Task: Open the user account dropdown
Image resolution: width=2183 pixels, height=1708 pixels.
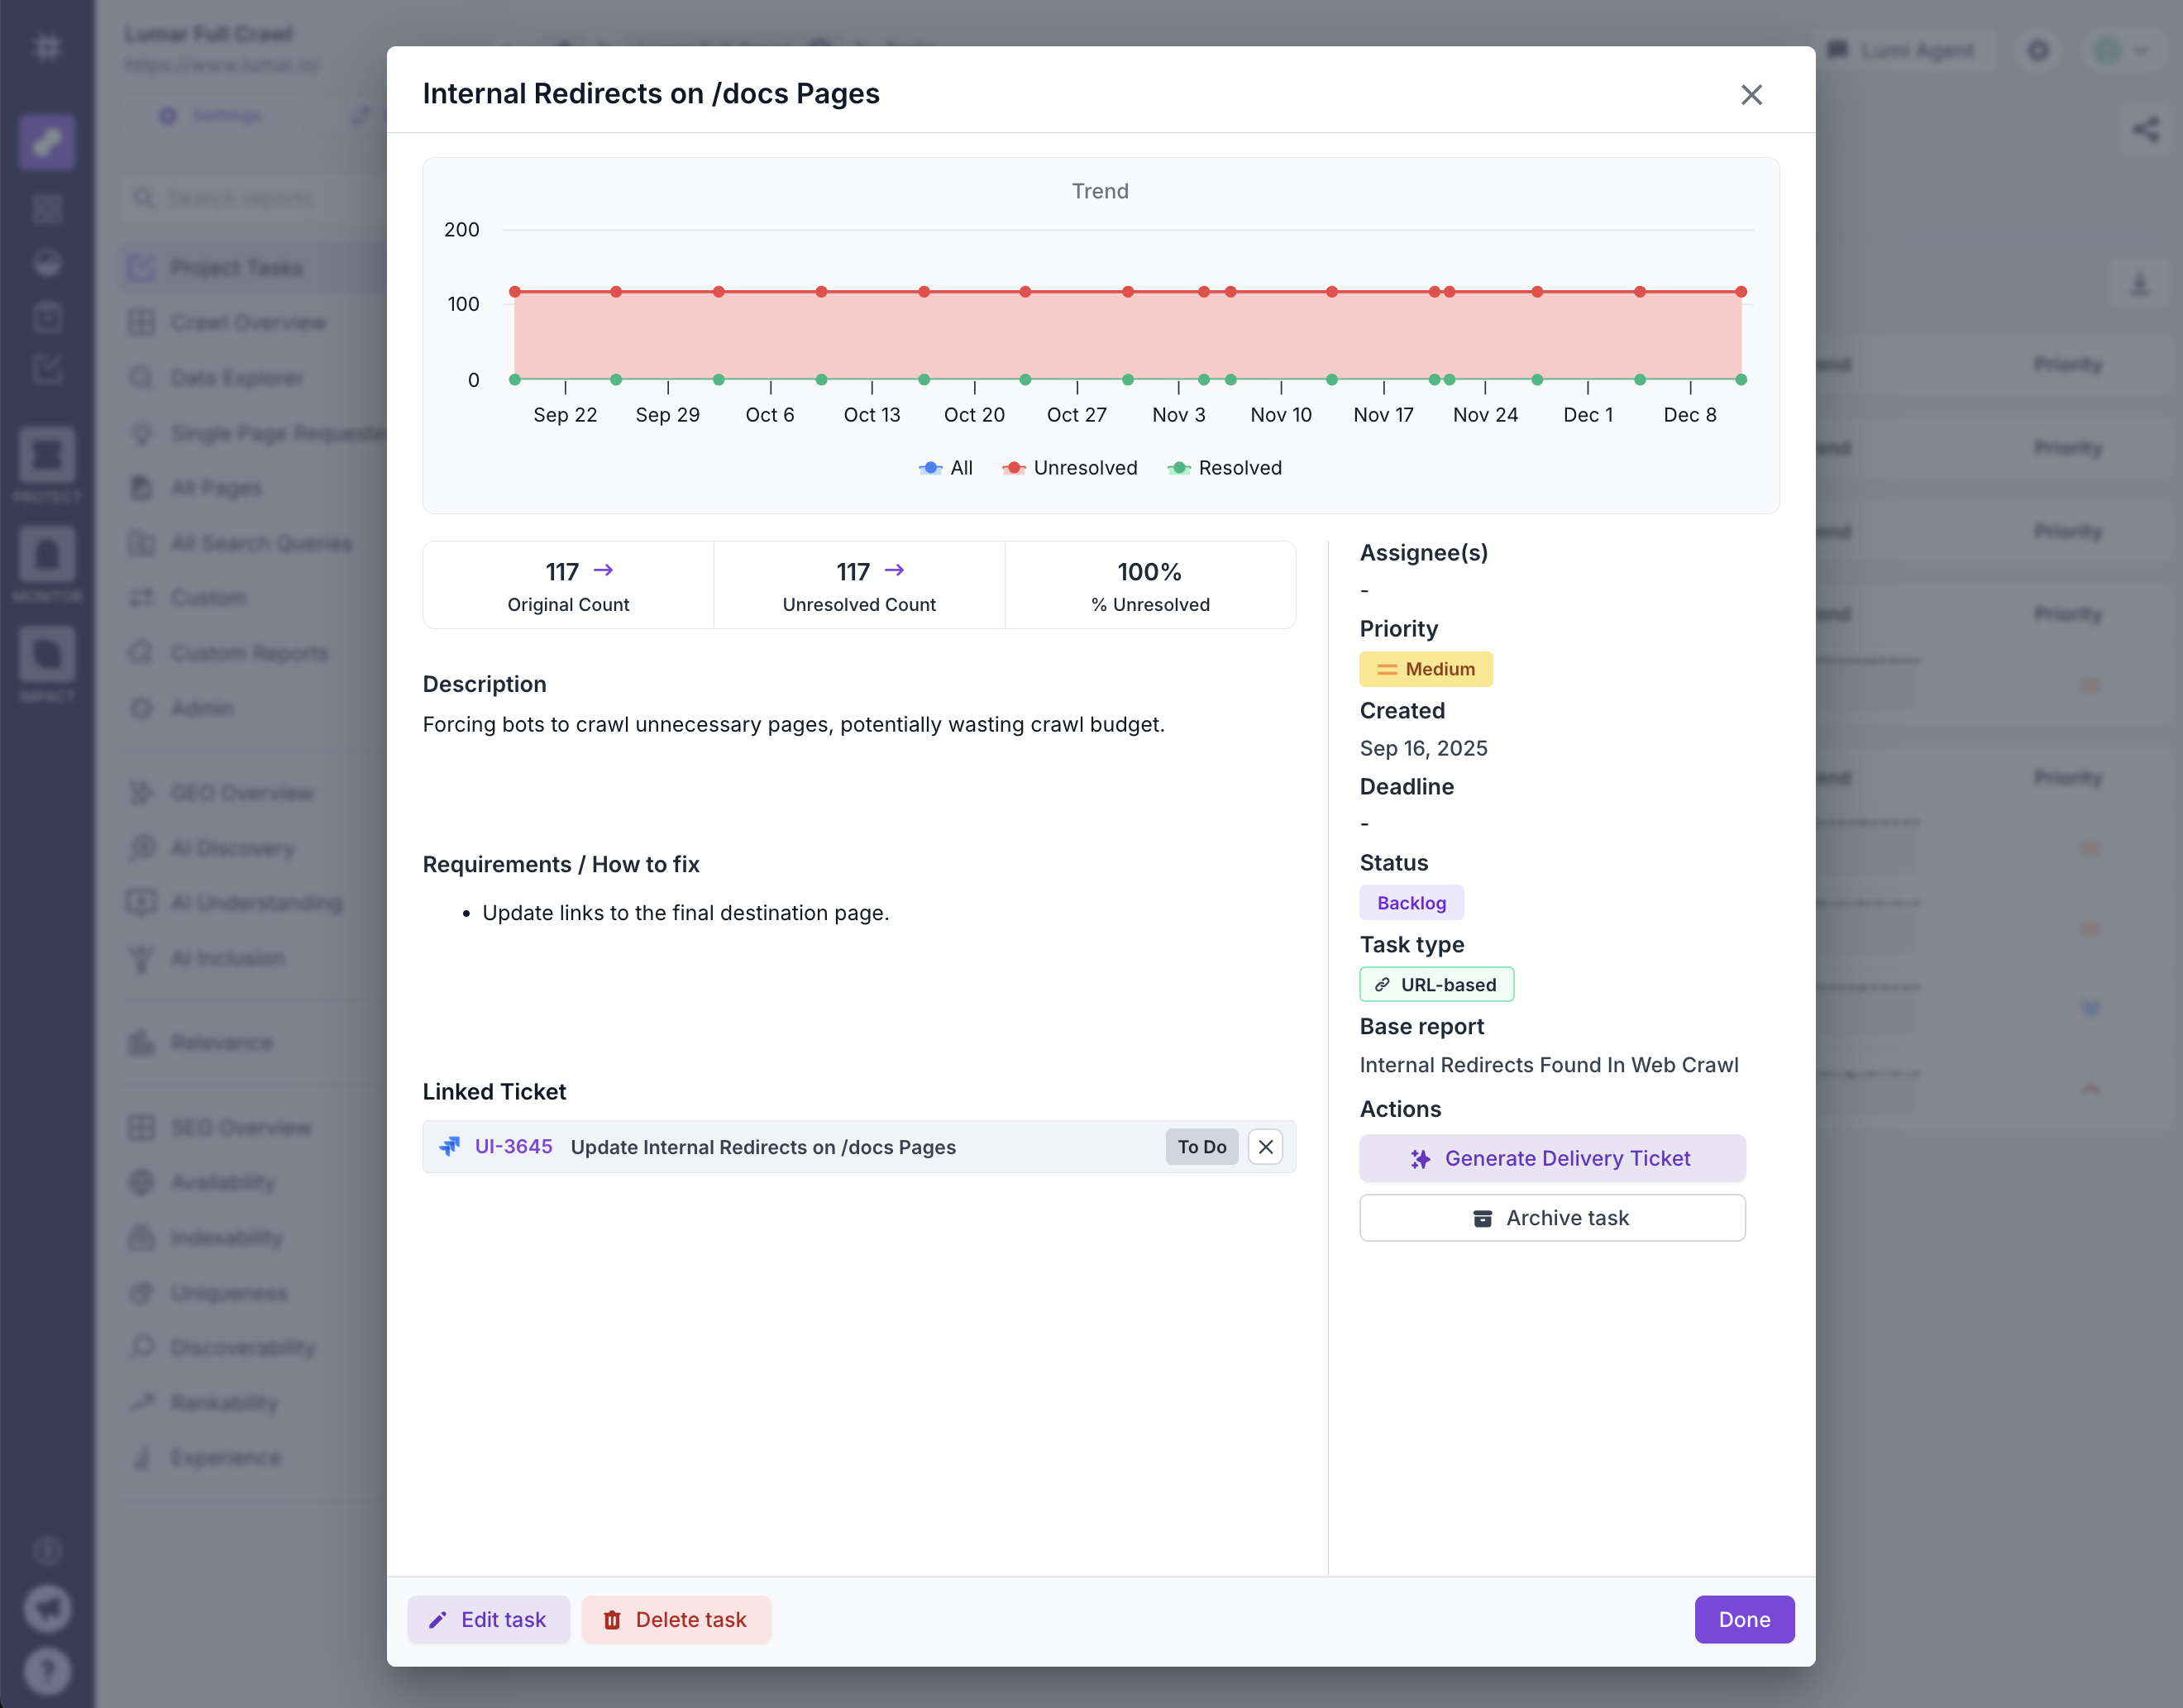Action: [2121, 50]
